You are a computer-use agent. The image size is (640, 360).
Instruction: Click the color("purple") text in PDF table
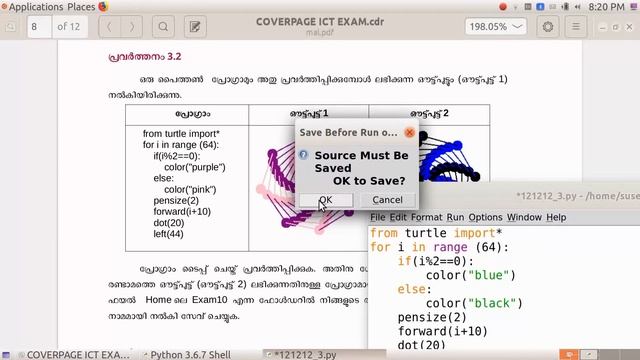click(195, 167)
